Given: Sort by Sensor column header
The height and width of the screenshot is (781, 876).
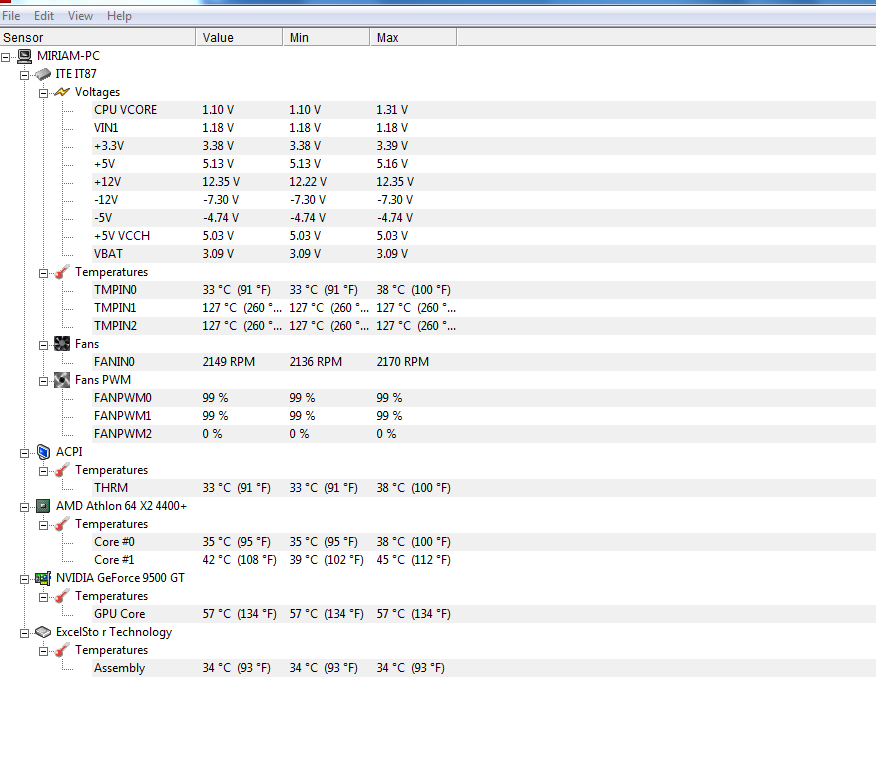Looking at the screenshot, I should pos(98,37).
